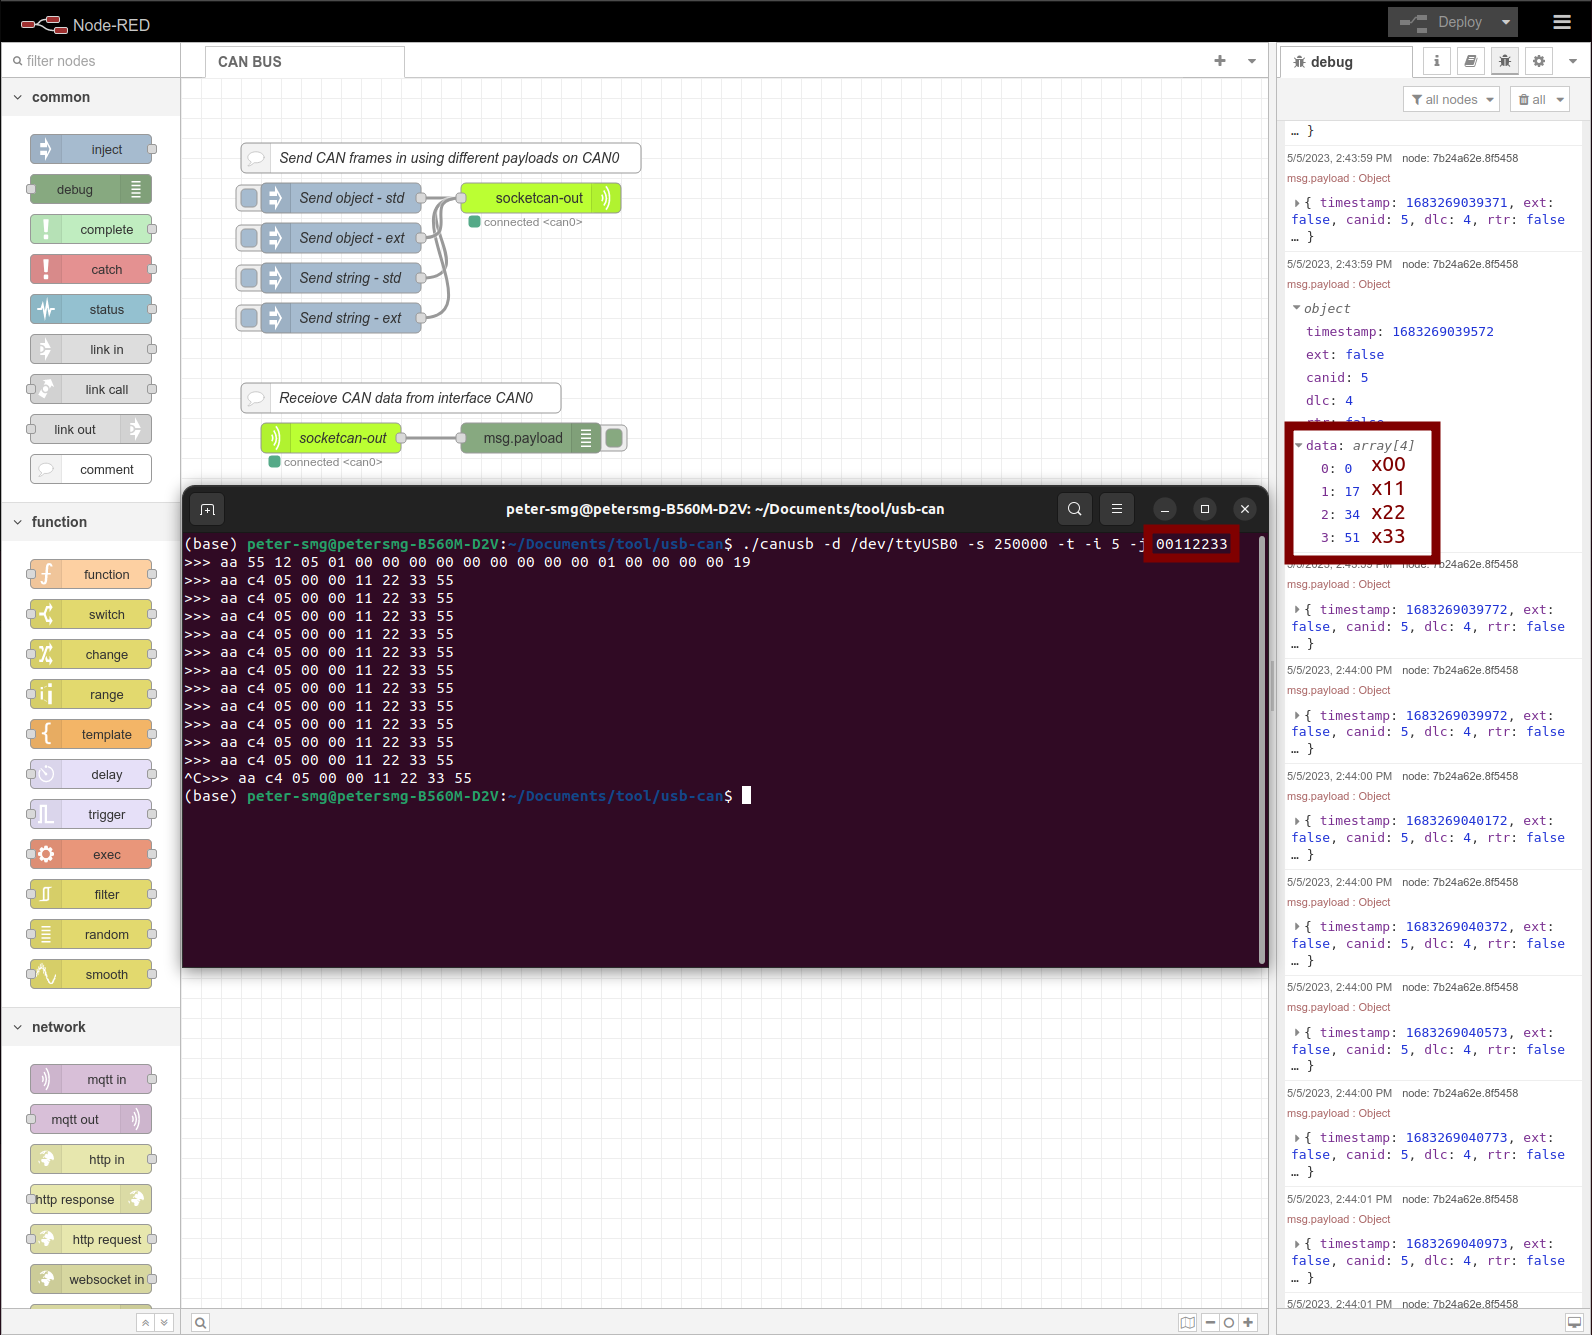Add a new flow tab with plus icon
The height and width of the screenshot is (1335, 1592).
pos(1220,61)
